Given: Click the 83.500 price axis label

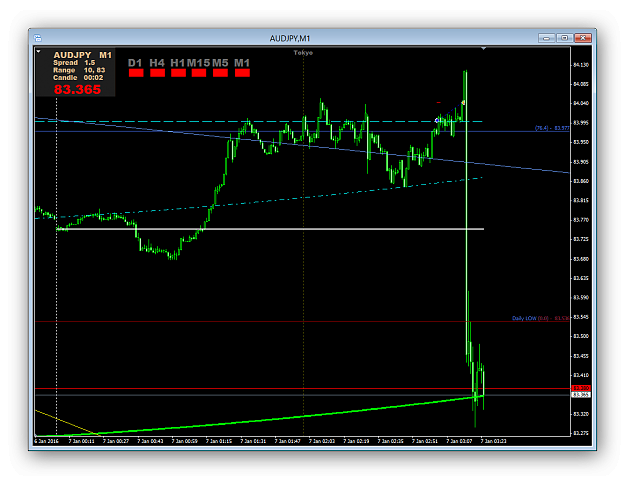Looking at the screenshot, I should [581, 336].
